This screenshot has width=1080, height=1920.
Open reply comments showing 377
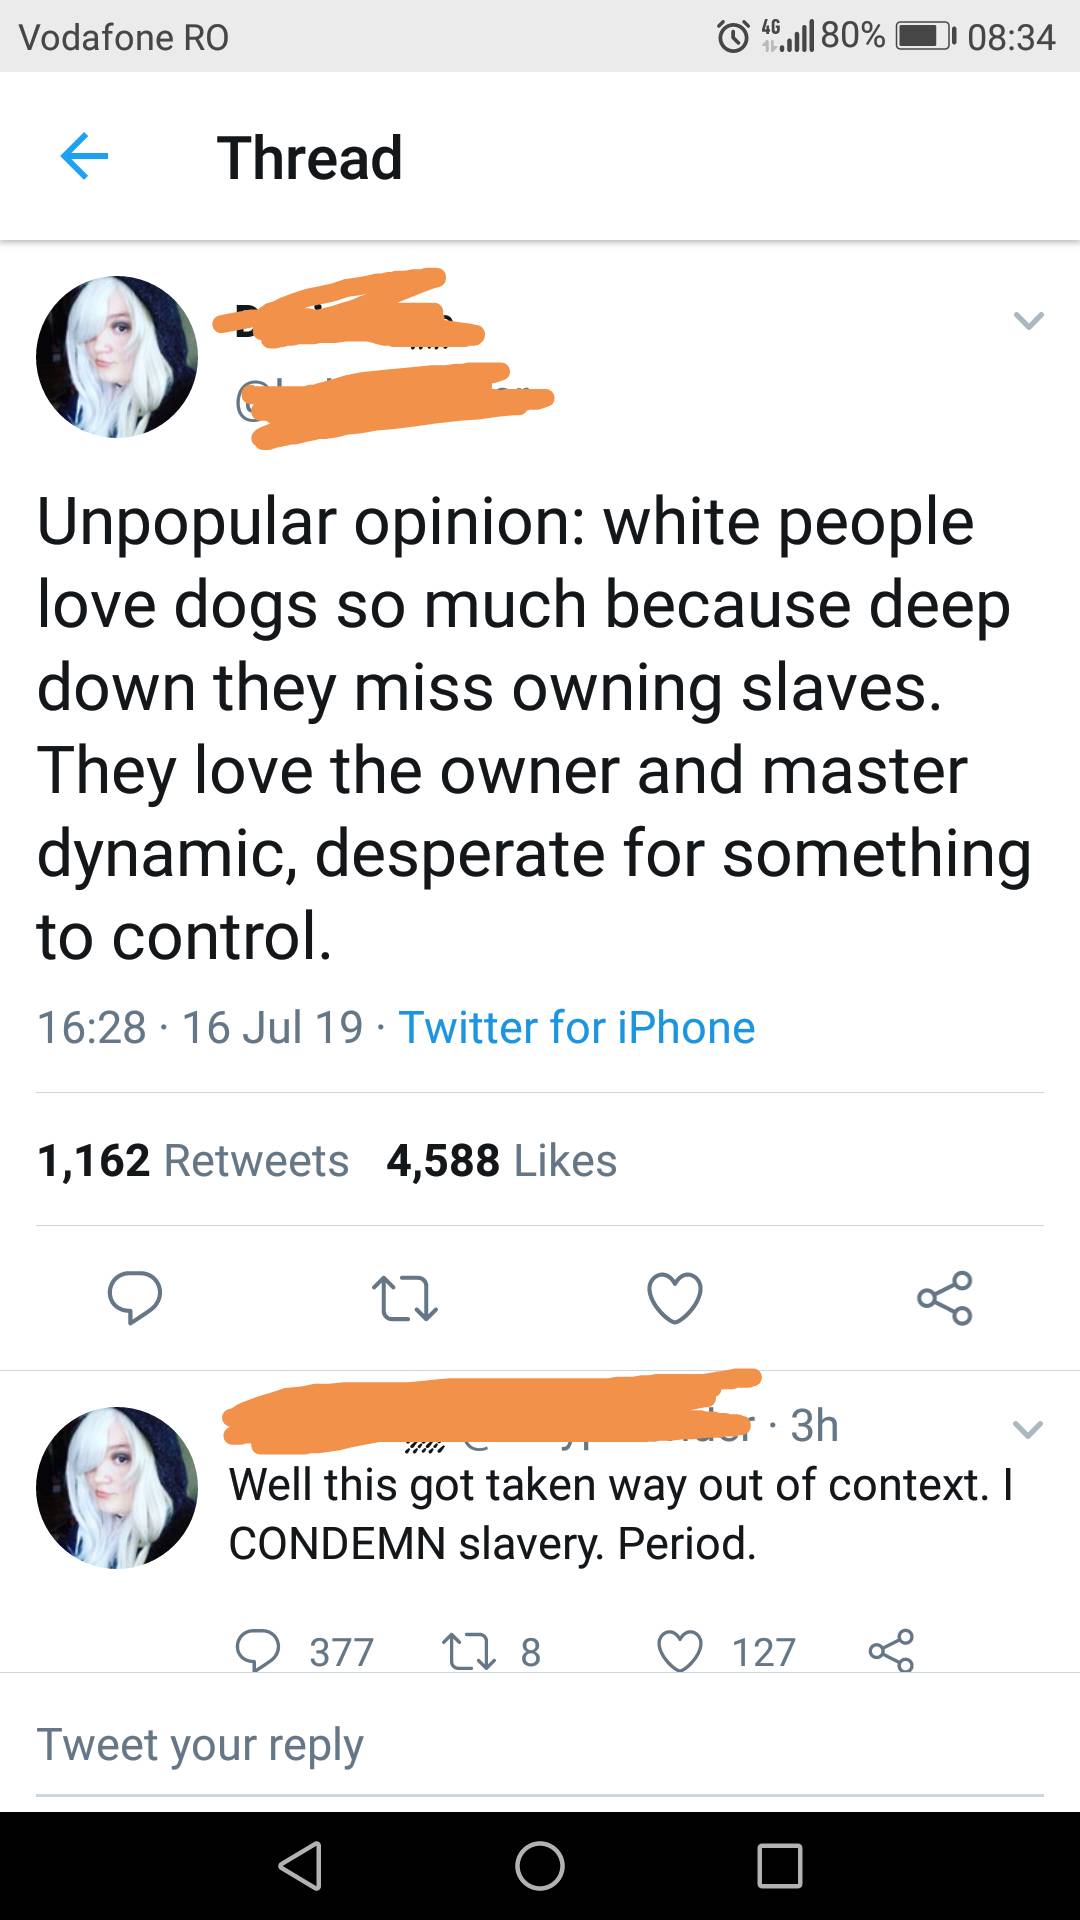pyautogui.click(x=258, y=1651)
